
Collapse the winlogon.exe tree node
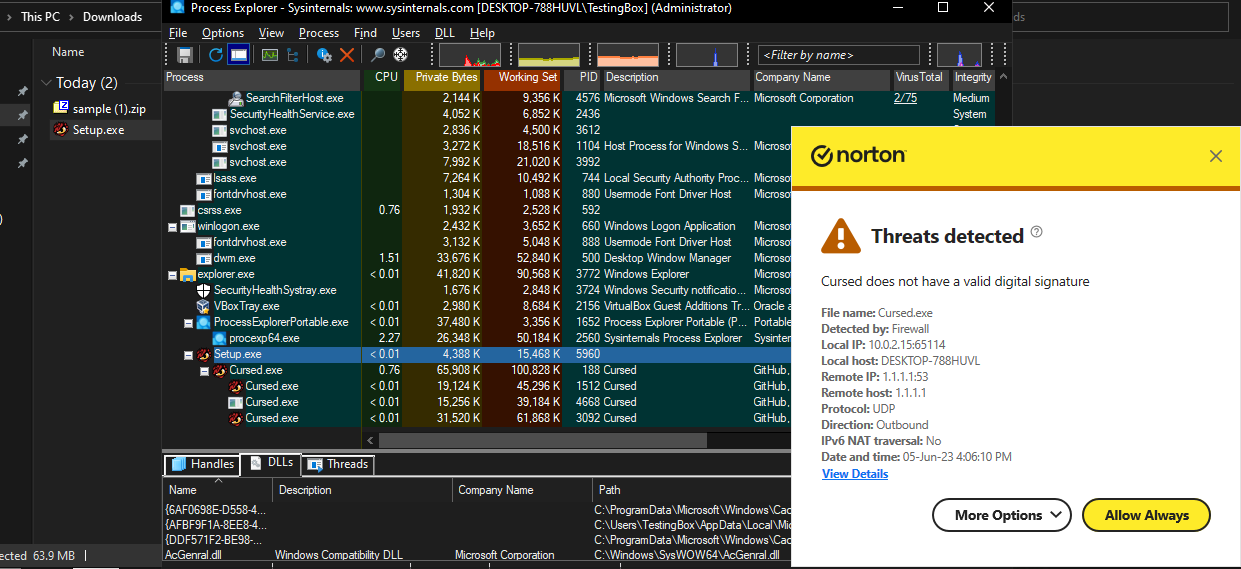click(x=173, y=226)
